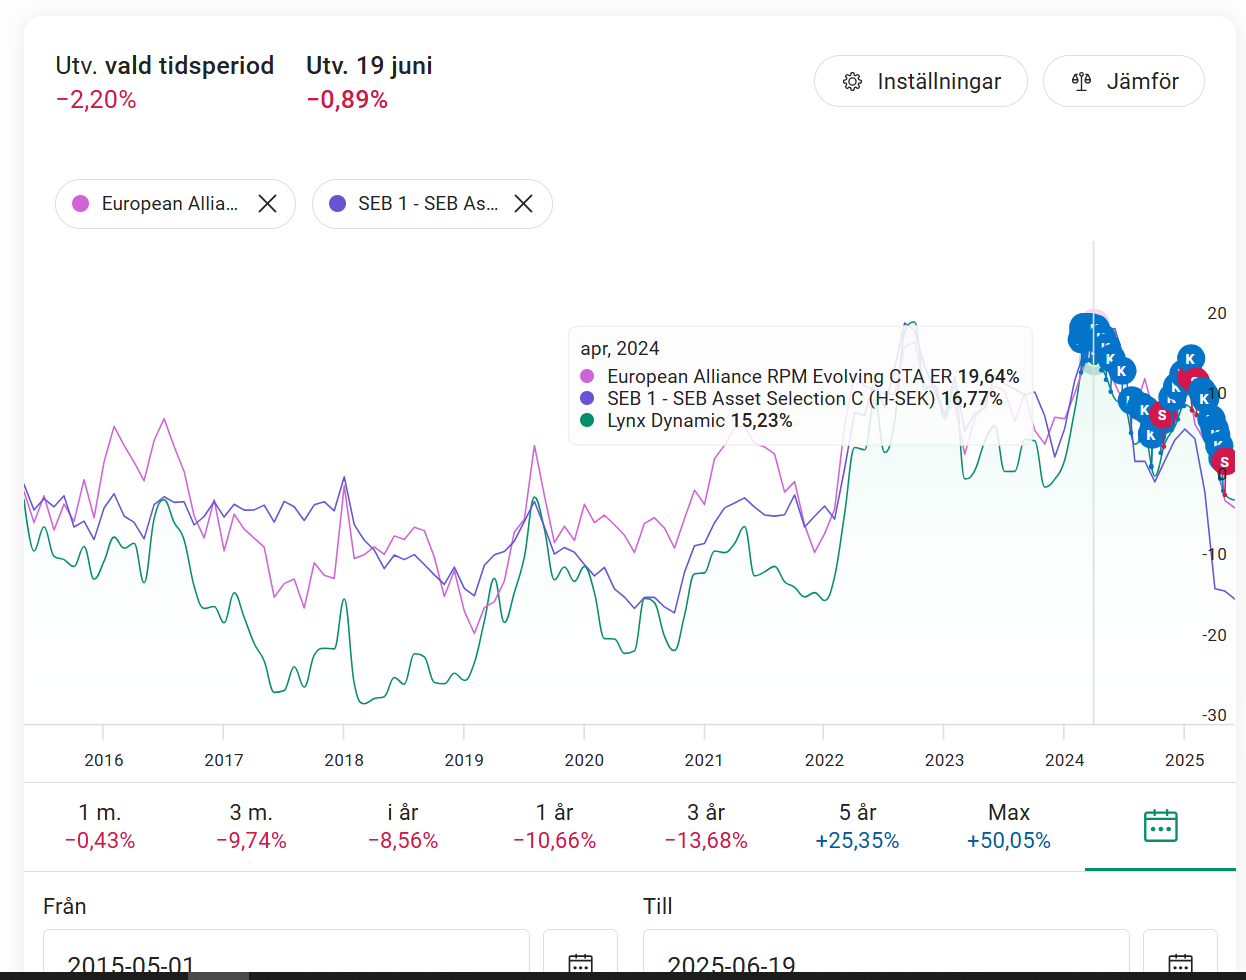The width and height of the screenshot is (1246, 980).
Task: Remove the European Alliance comparison chip
Action: pyautogui.click(x=267, y=204)
